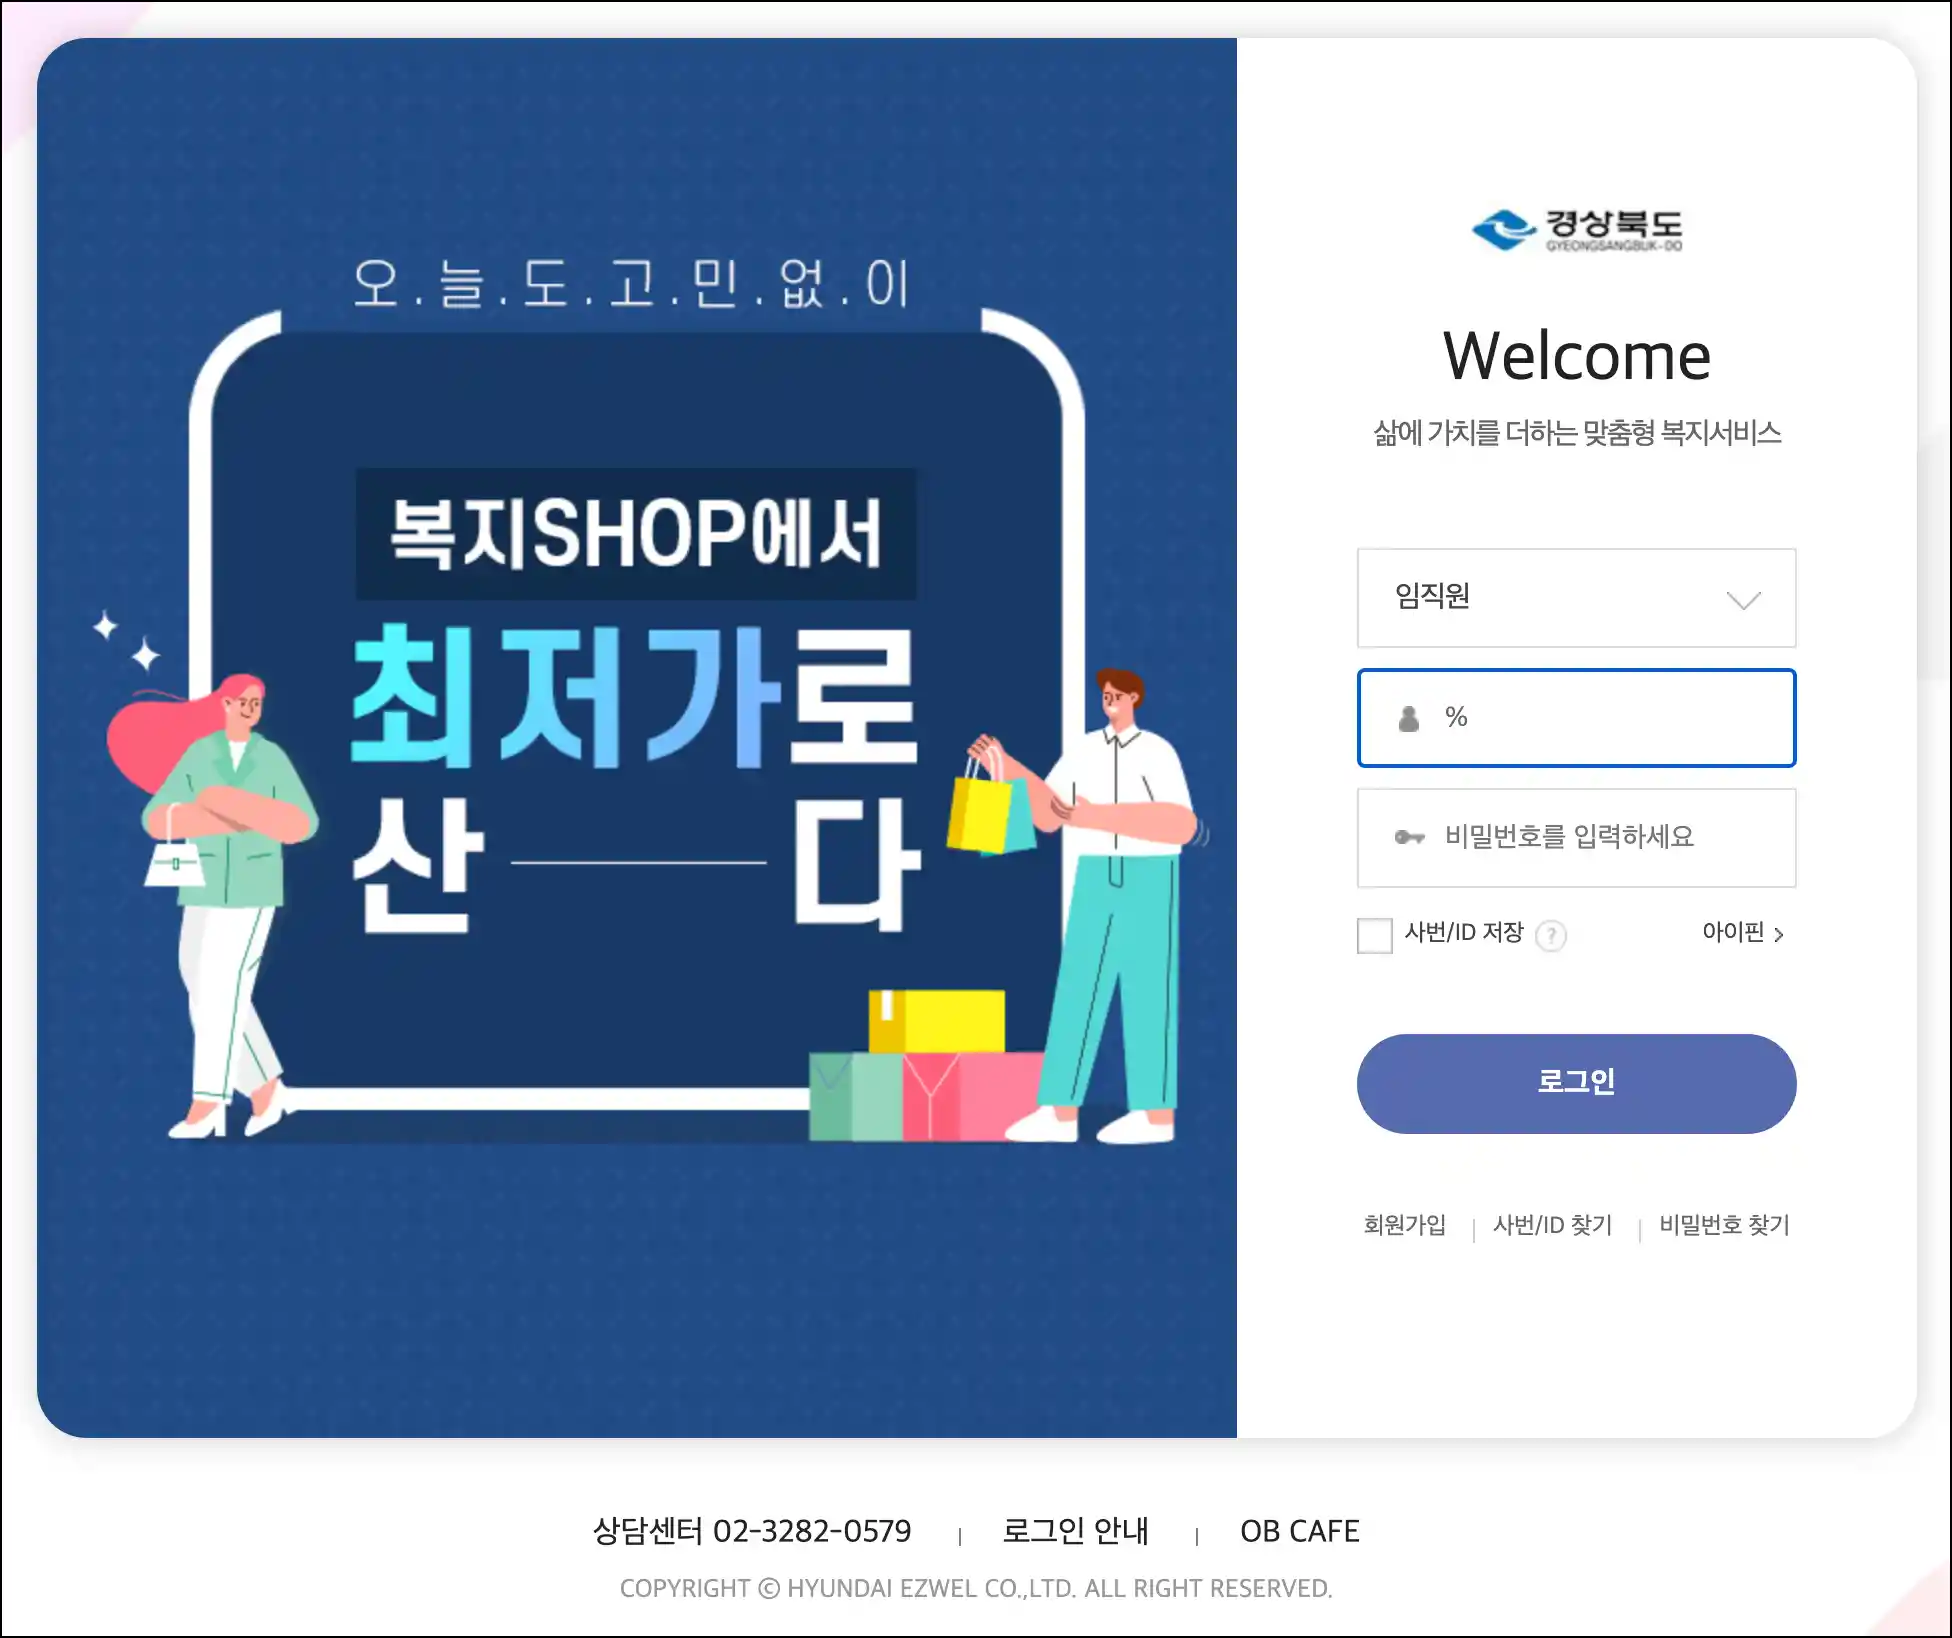Click the white handbag held by woman
1952x1638 pixels.
(x=174, y=860)
